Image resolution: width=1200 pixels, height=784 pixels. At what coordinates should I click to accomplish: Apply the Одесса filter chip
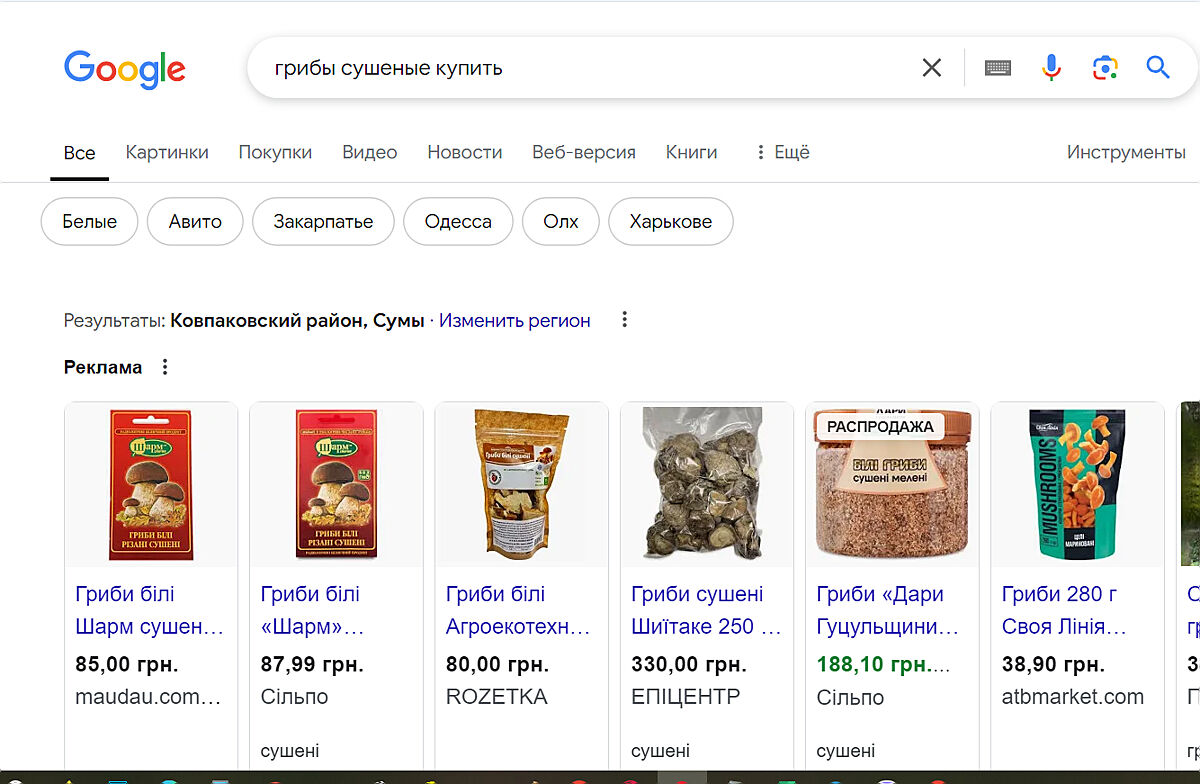458,221
